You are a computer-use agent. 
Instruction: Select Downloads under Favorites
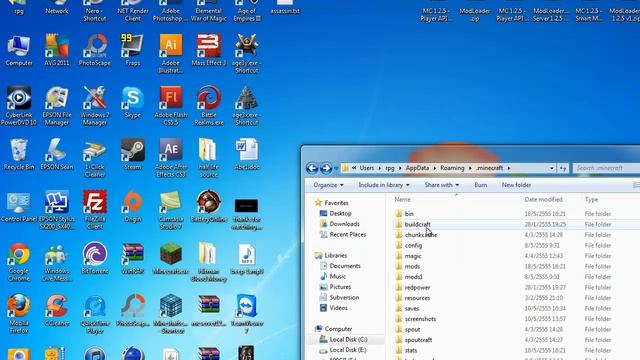click(340, 224)
